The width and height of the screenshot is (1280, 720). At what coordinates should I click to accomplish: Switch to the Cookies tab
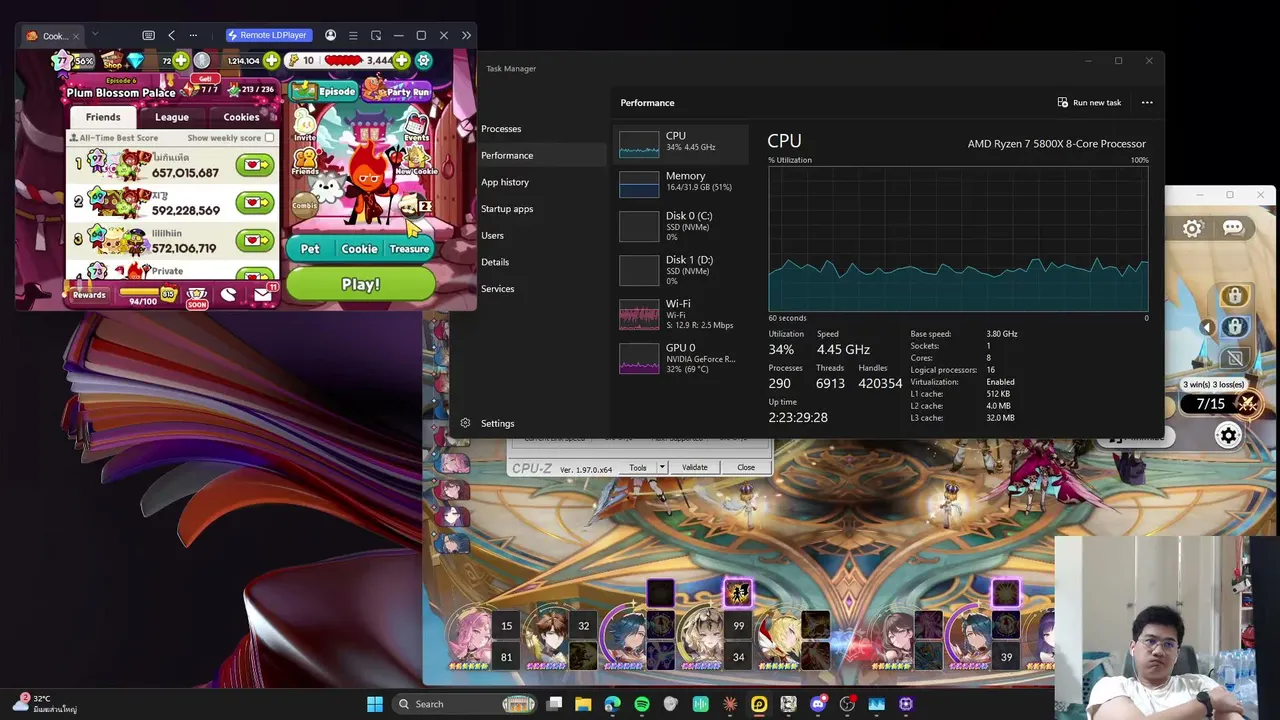[241, 117]
